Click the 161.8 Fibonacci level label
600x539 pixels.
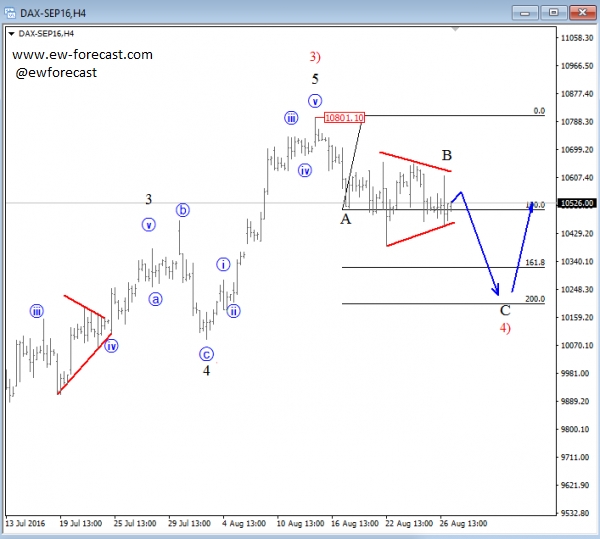pyautogui.click(x=535, y=262)
